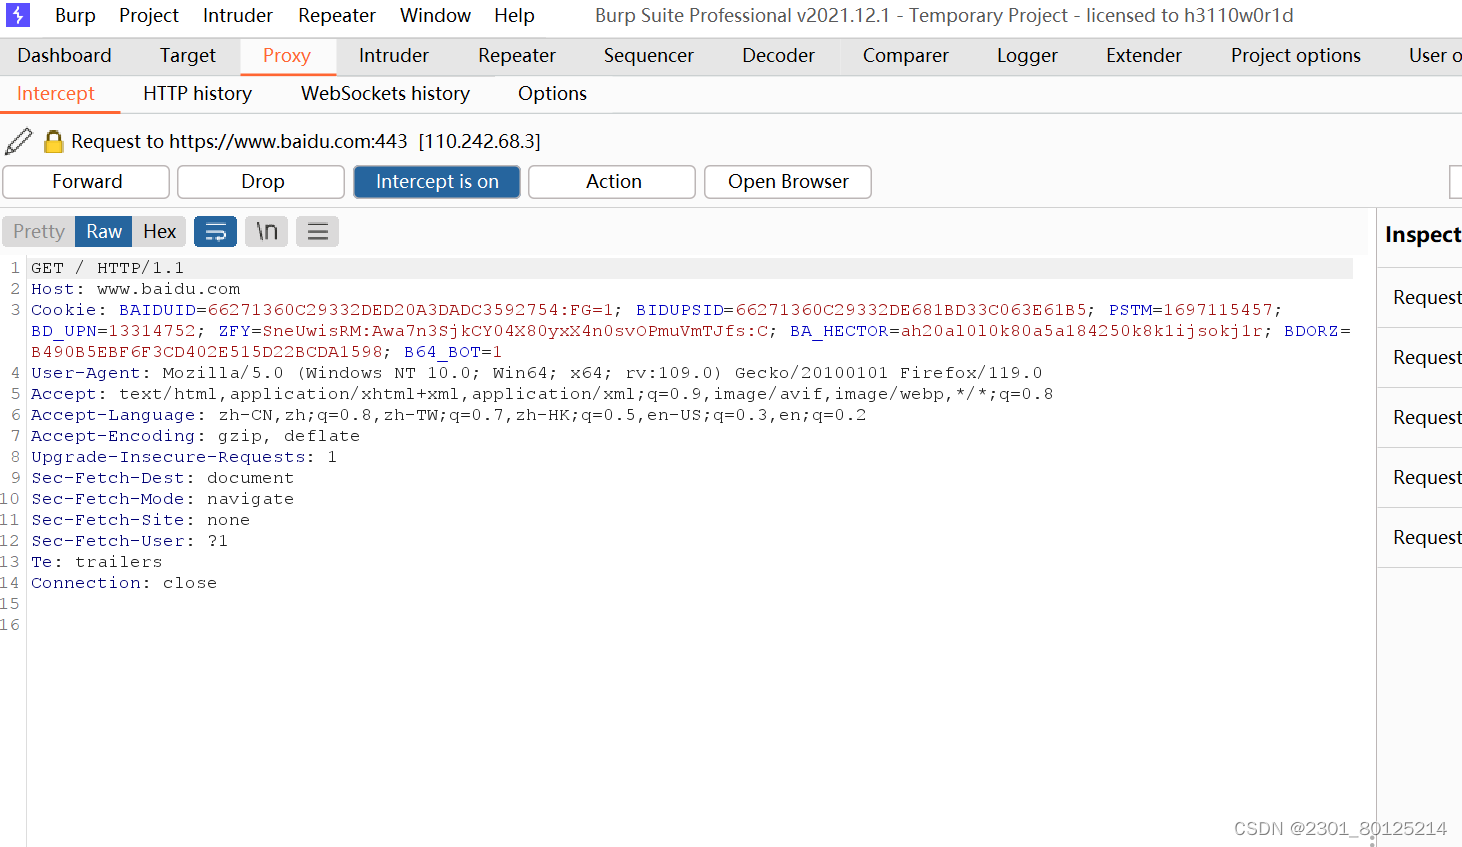The width and height of the screenshot is (1462, 847).
Task: Switch to the Dashboard tab
Action: (x=65, y=55)
